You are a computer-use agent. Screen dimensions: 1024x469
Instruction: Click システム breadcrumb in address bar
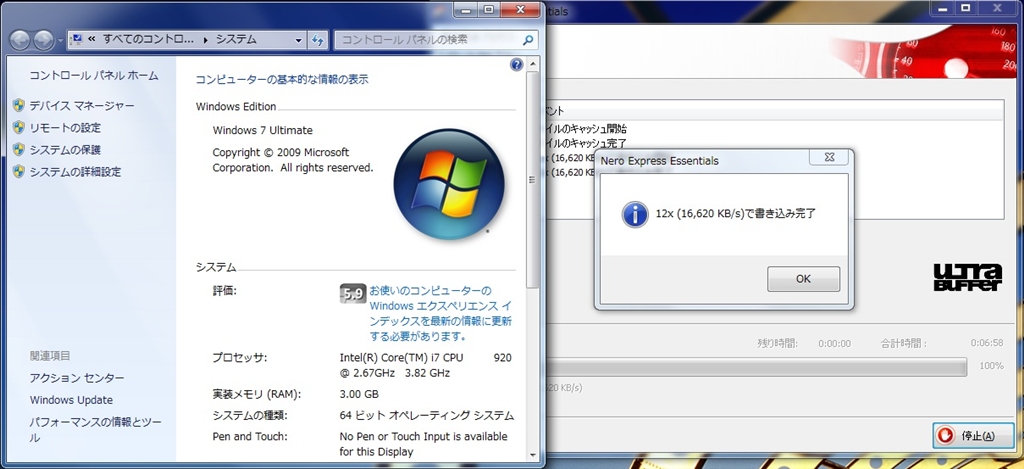236,40
